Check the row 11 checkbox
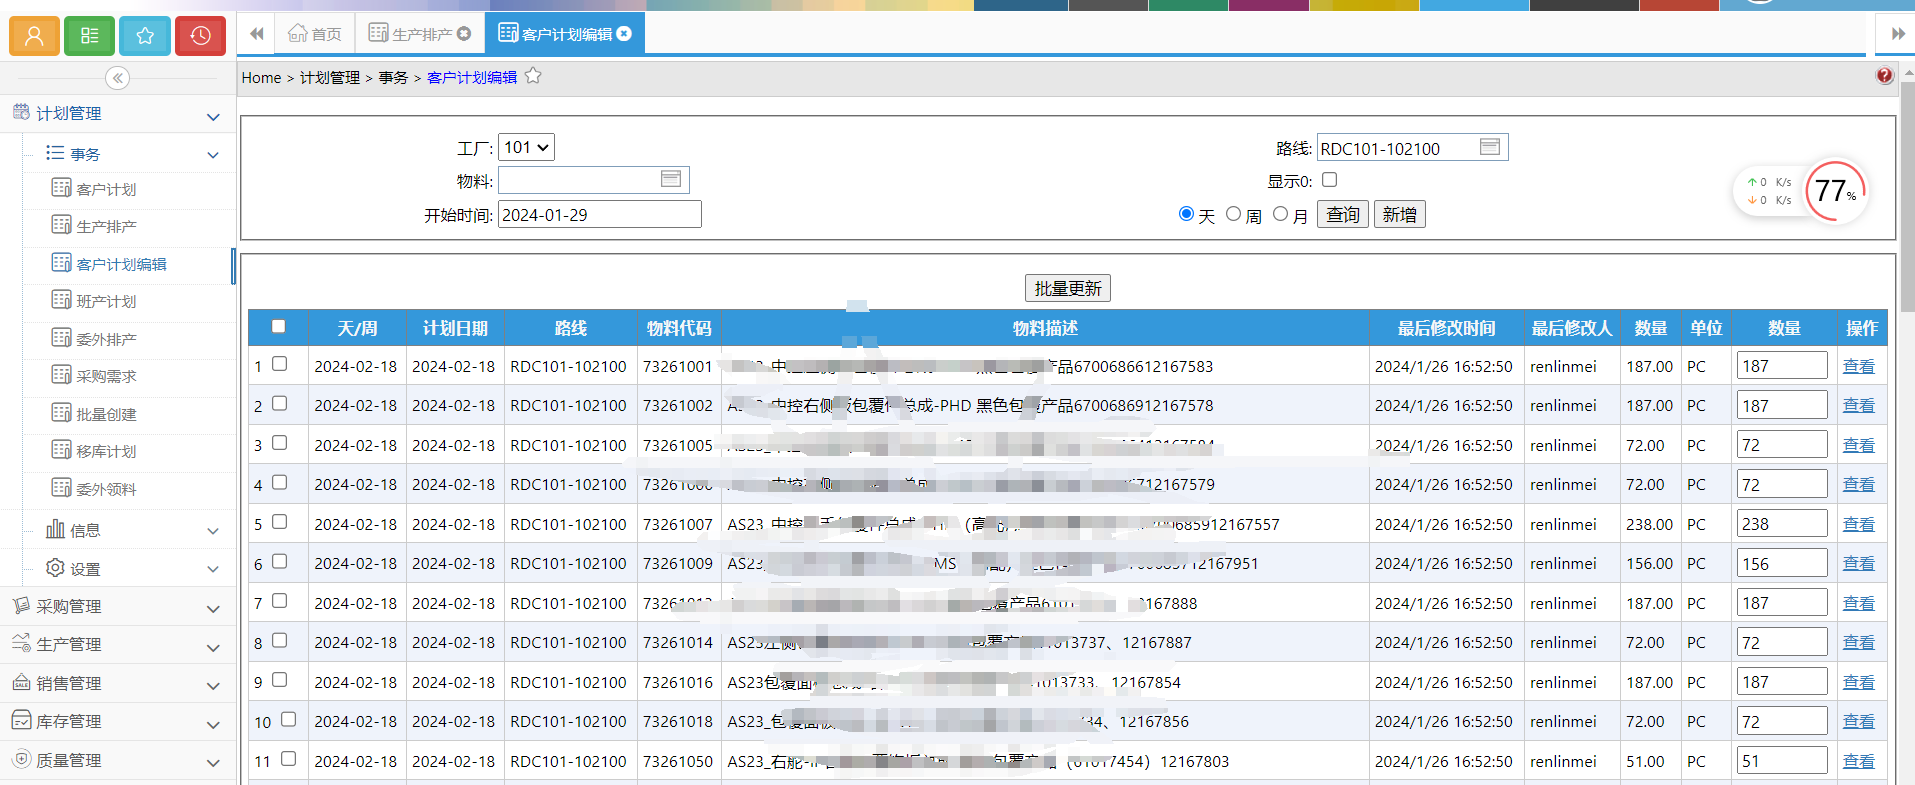The height and width of the screenshot is (785, 1915). click(289, 759)
